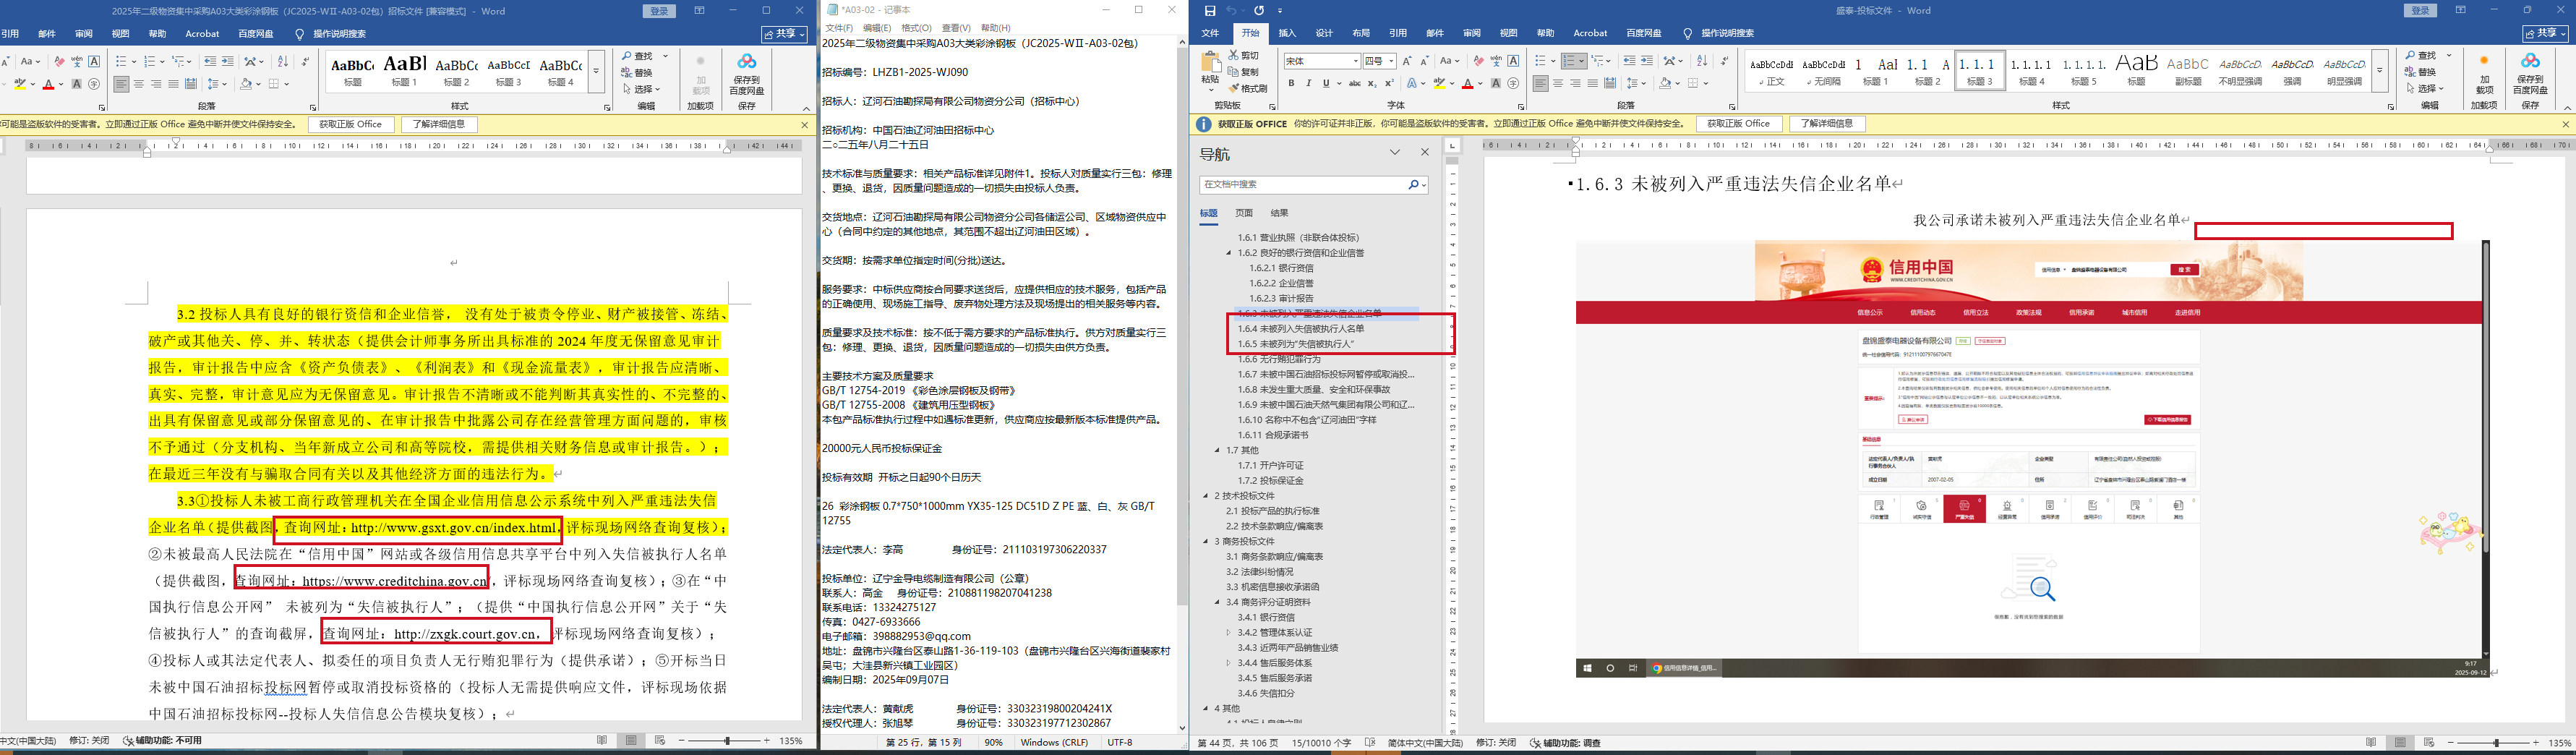Image resolution: width=2576 pixels, height=755 pixels.
Task: Collapse the 2 技术投标文件 heading in navigation
Action: [x=1206, y=496]
